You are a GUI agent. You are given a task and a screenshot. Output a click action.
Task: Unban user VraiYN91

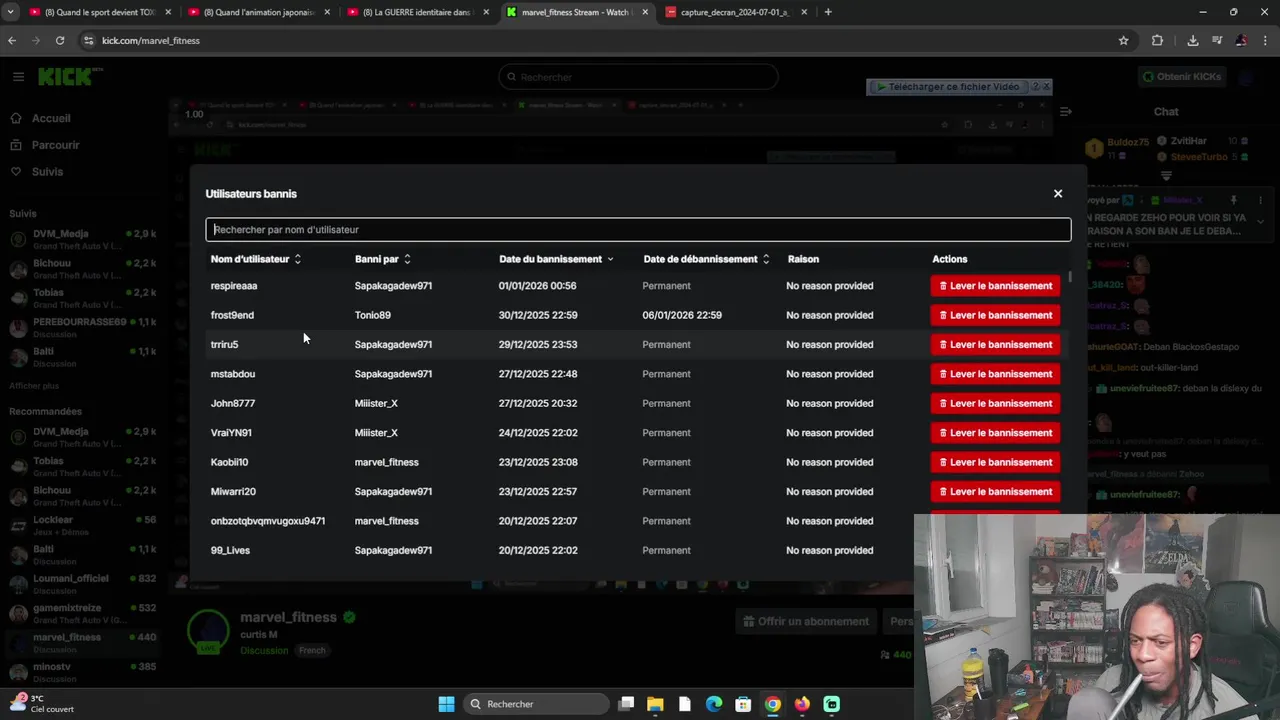995,433
